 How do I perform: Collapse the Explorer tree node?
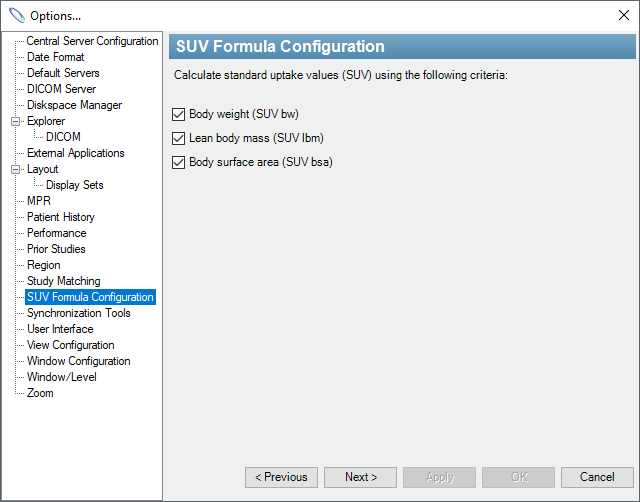coord(15,121)
